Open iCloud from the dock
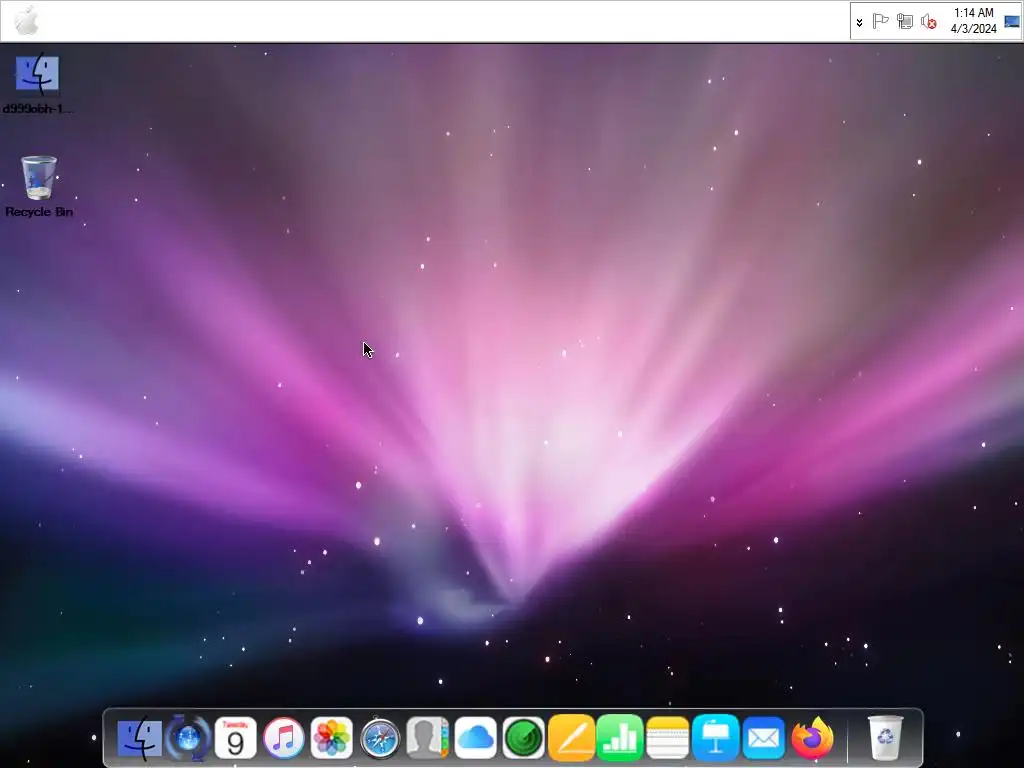Image resolution: width=1024 pixels, height=768 pixels. [x=475, y=739]
